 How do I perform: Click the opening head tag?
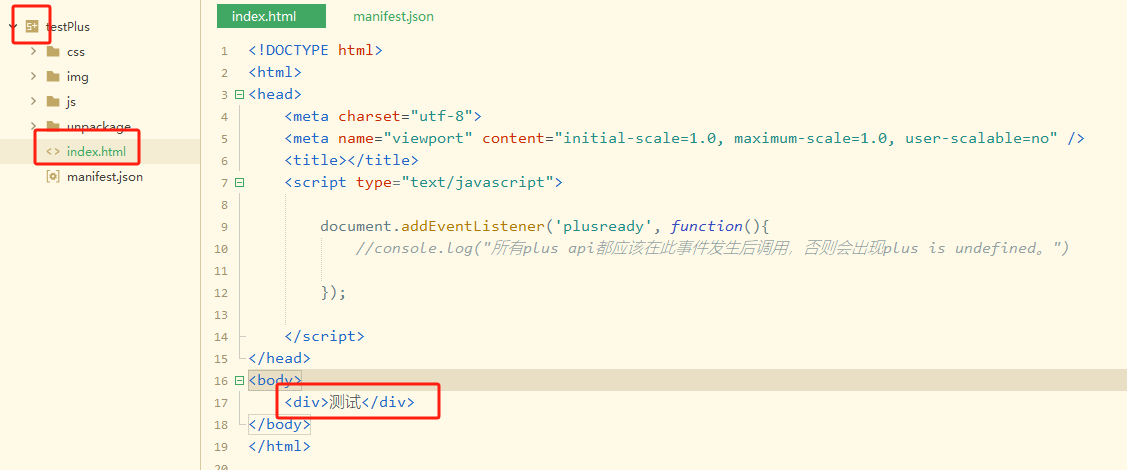(x=275, y=94)
